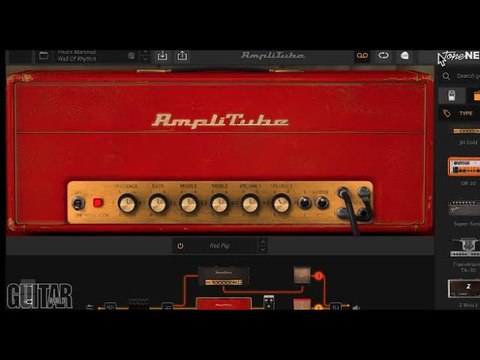Click the stomp pedal in signal chain
Screen dimensions: 480x360
pos(269,302)
